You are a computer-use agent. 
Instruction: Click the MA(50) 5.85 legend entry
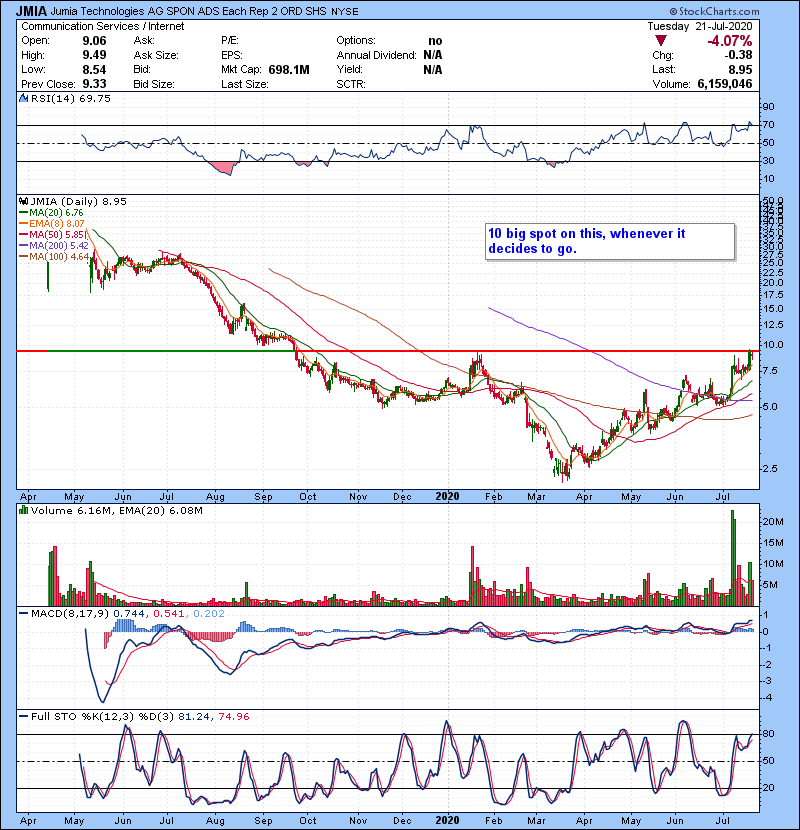tap(52, 234)
